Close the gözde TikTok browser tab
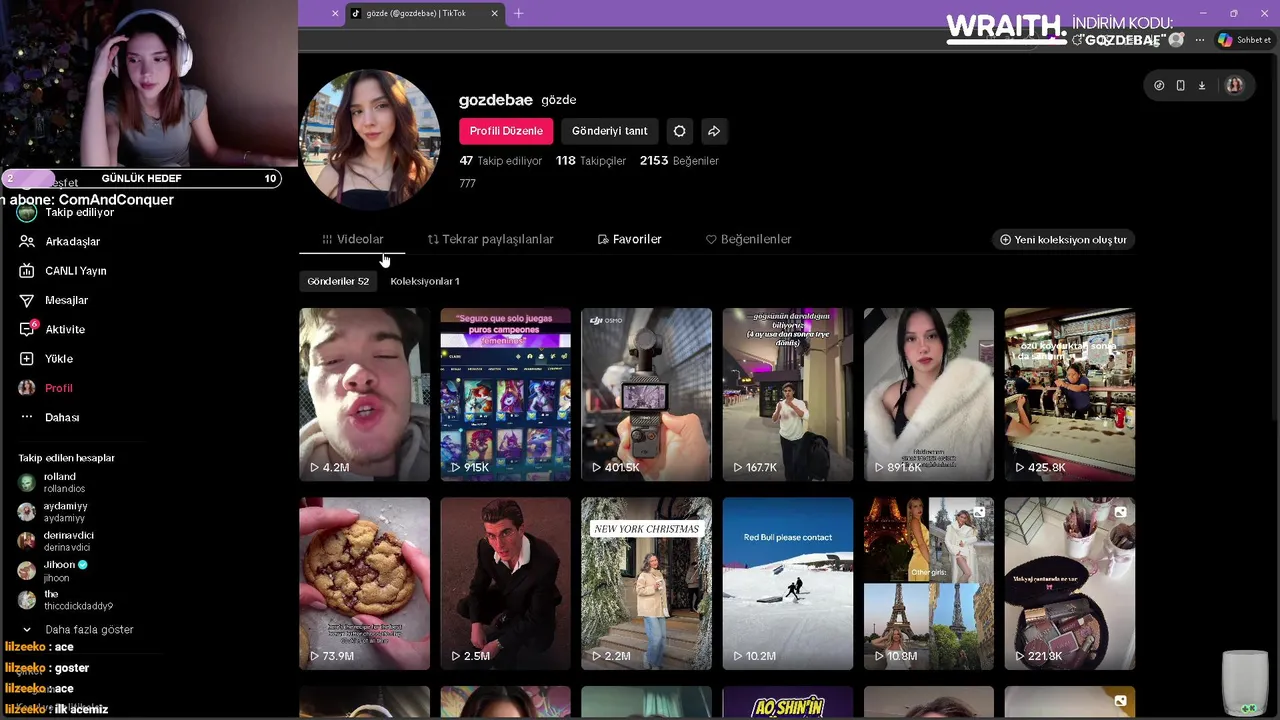 point(494,13)
